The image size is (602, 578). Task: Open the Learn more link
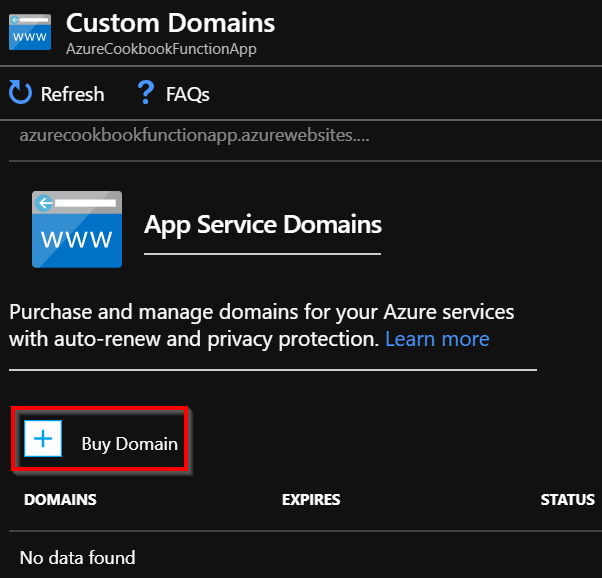[437, 339]
